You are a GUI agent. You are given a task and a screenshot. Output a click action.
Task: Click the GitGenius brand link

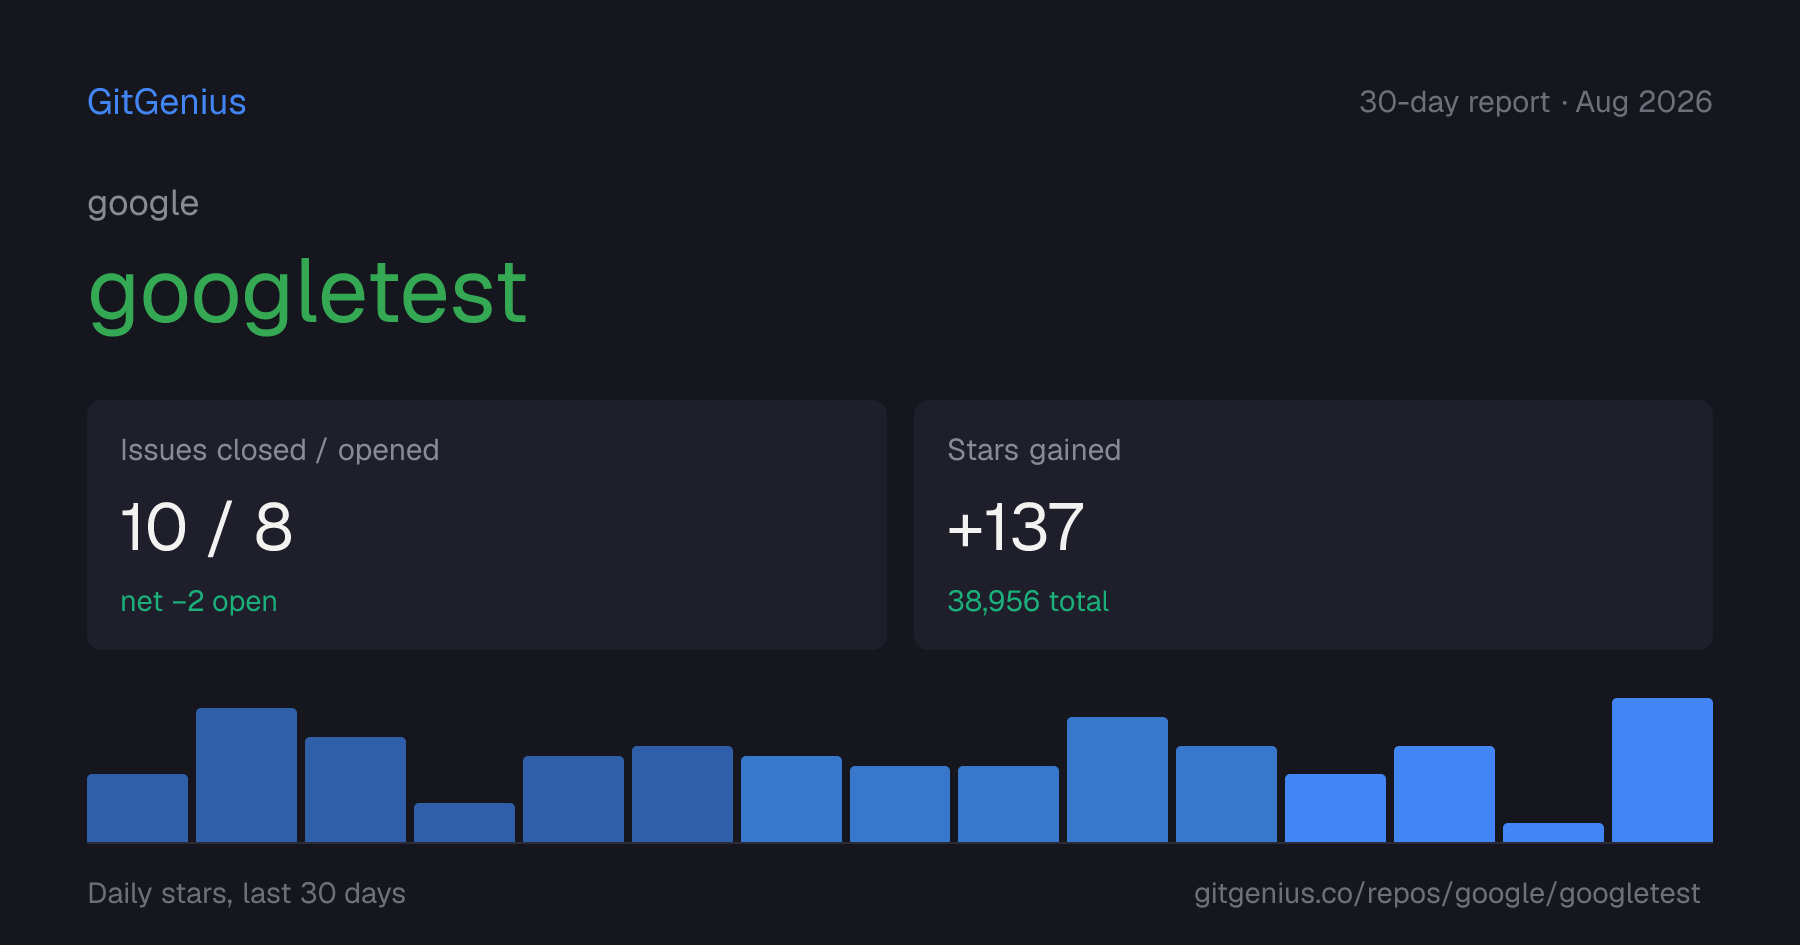coord(167,102)
